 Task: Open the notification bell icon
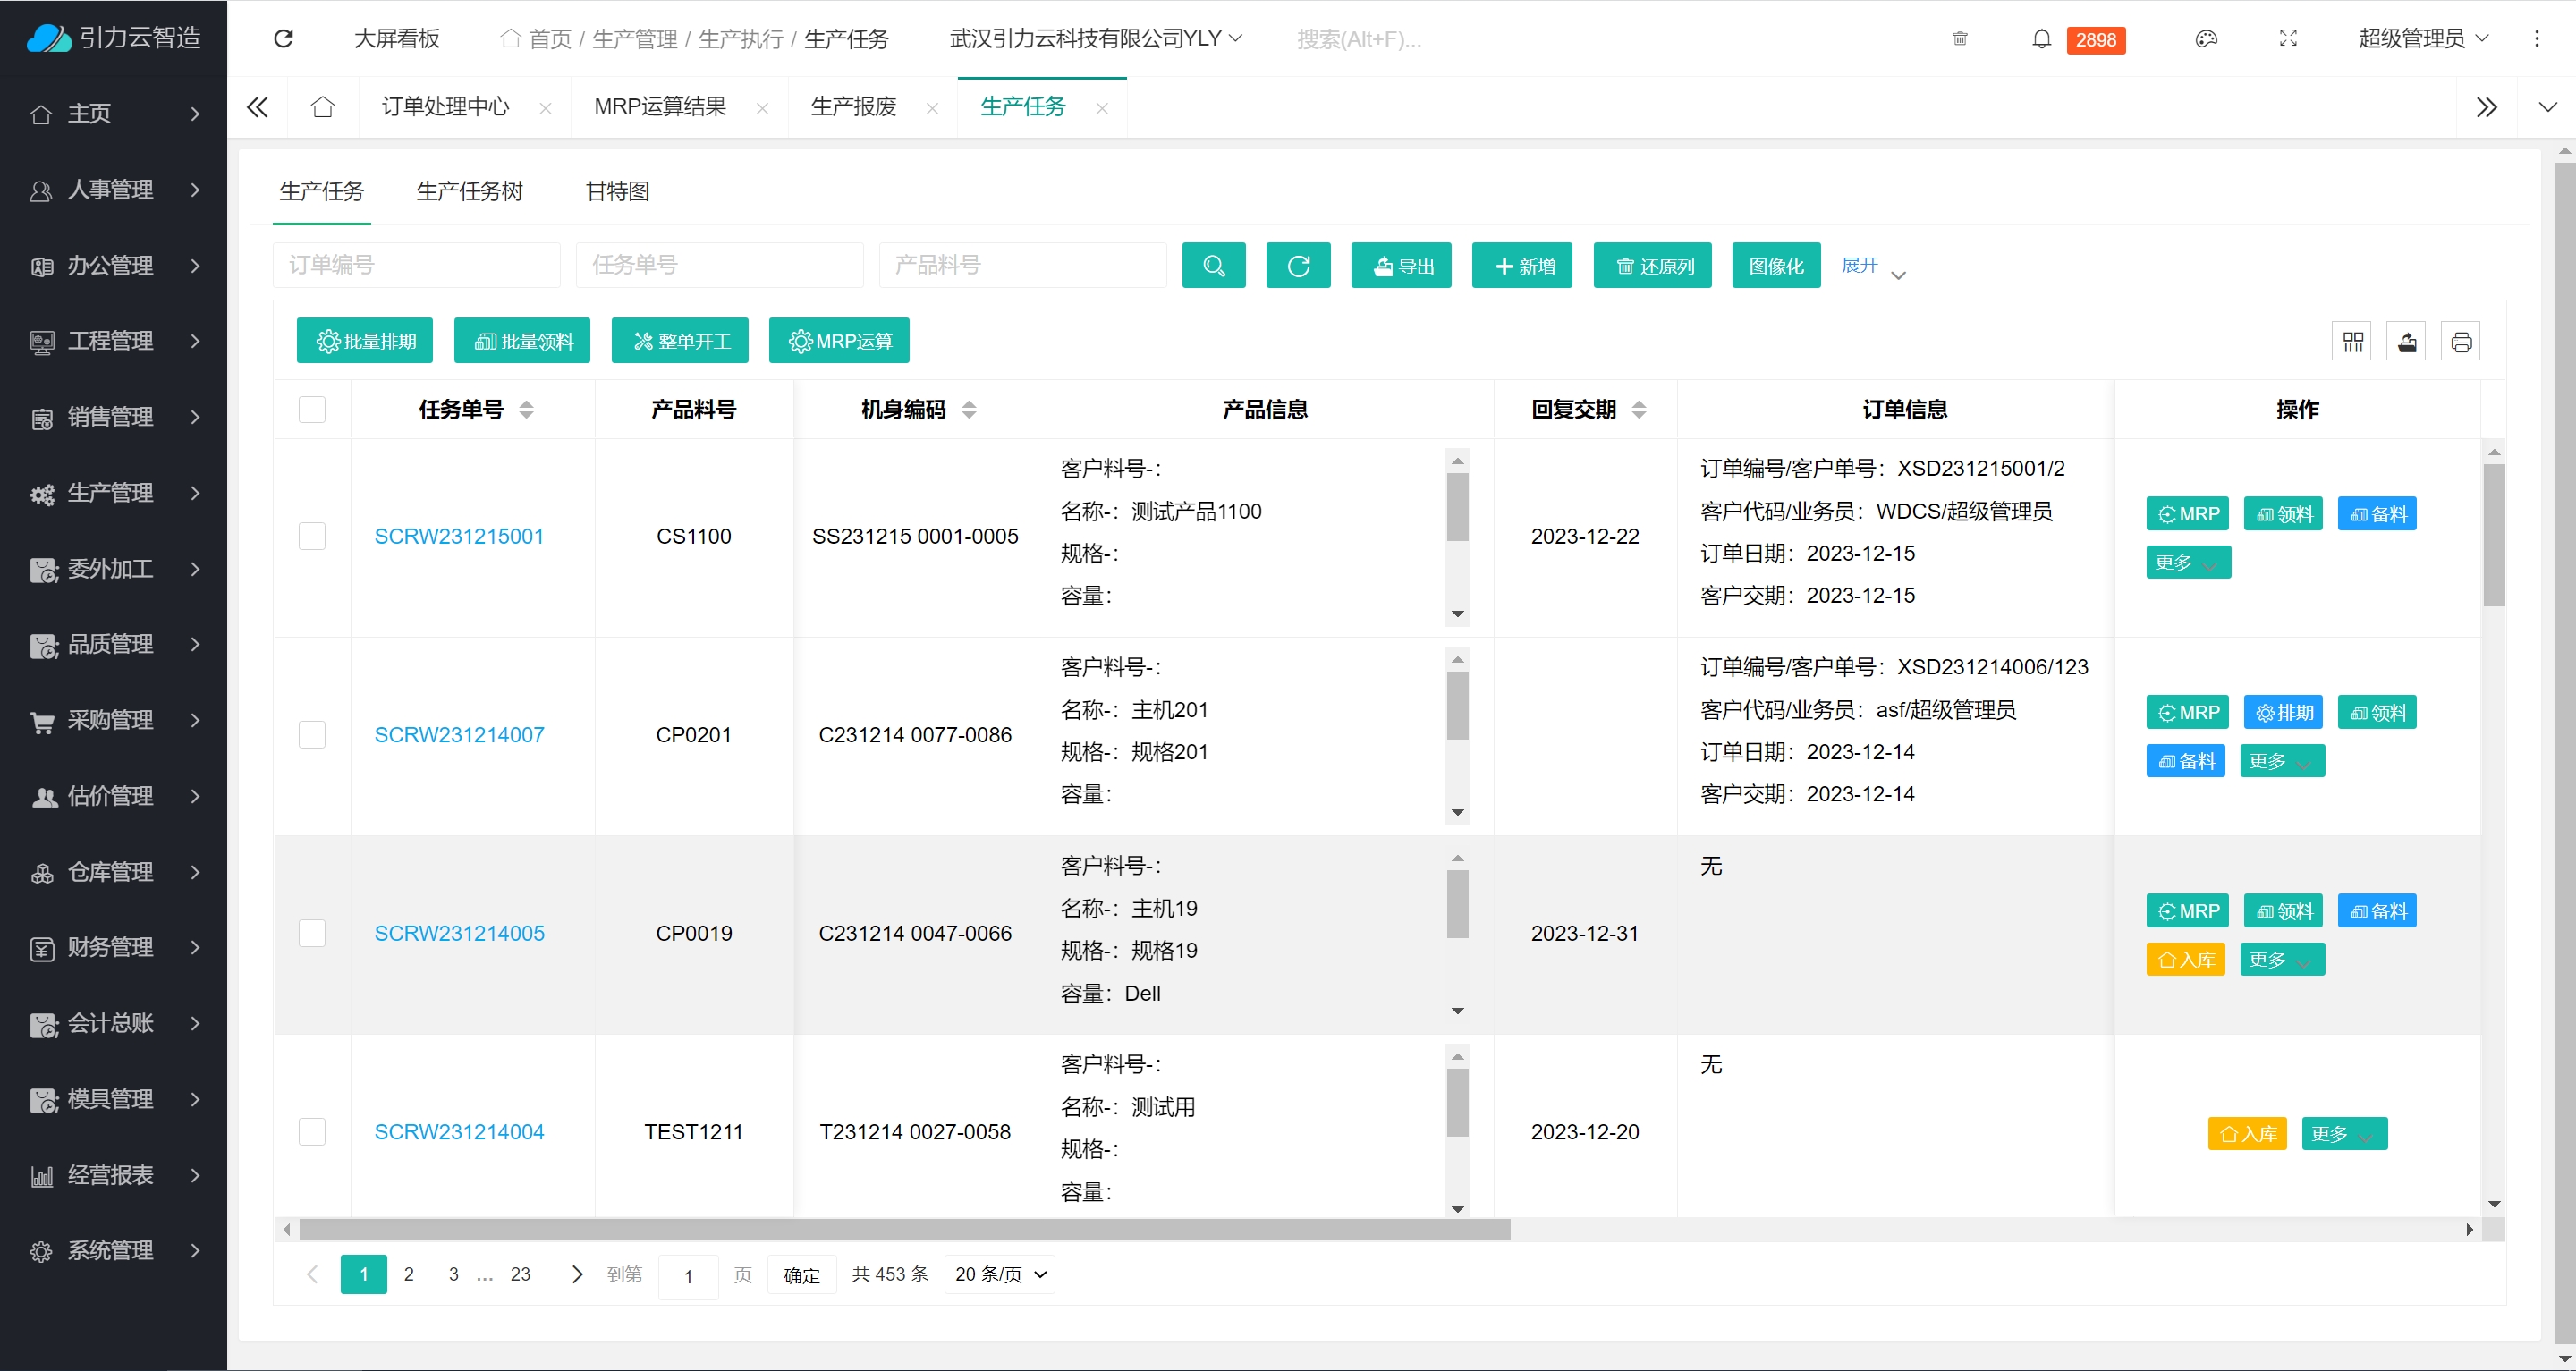pos(2041,39)
